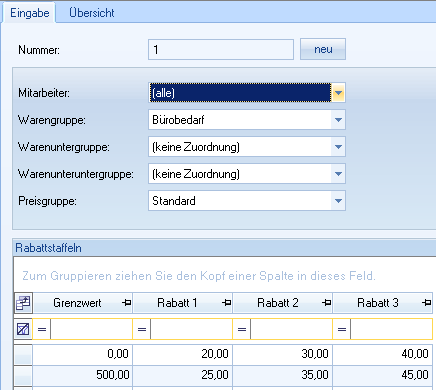Change filter operator for Rabatt 3 column

click(342, 329)
